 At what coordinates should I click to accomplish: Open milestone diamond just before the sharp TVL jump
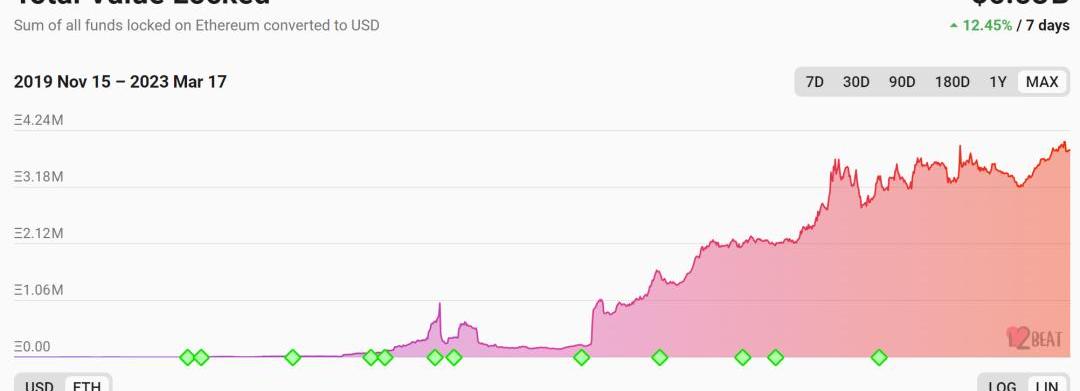581,357
